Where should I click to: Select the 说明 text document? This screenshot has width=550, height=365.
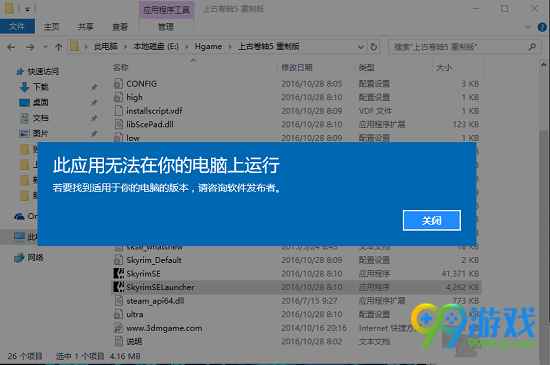[x=134, y=342]
